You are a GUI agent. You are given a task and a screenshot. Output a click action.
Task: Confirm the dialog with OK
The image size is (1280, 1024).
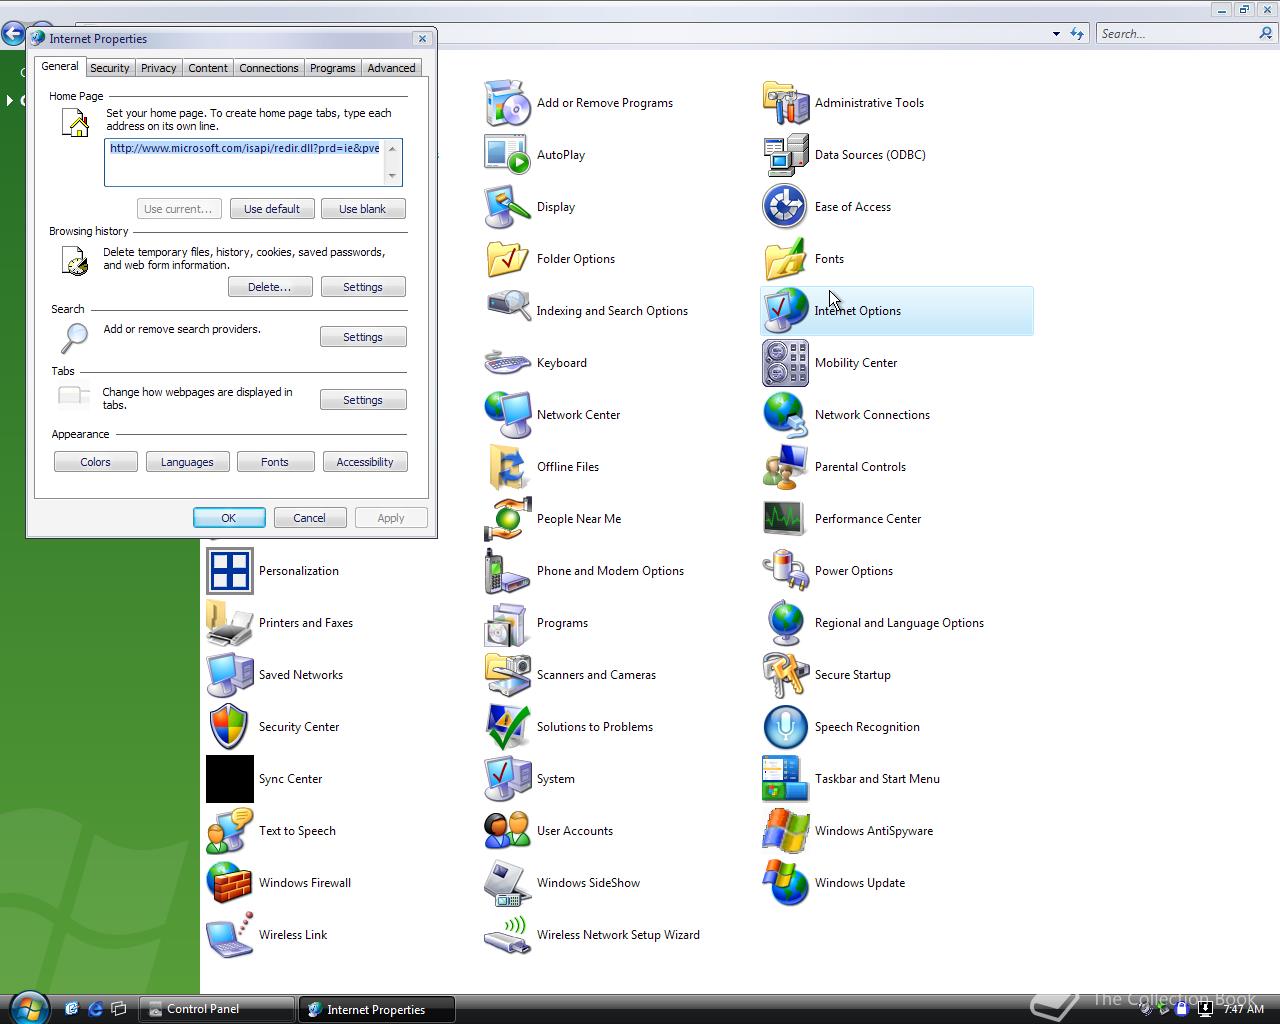pos(229,518)
